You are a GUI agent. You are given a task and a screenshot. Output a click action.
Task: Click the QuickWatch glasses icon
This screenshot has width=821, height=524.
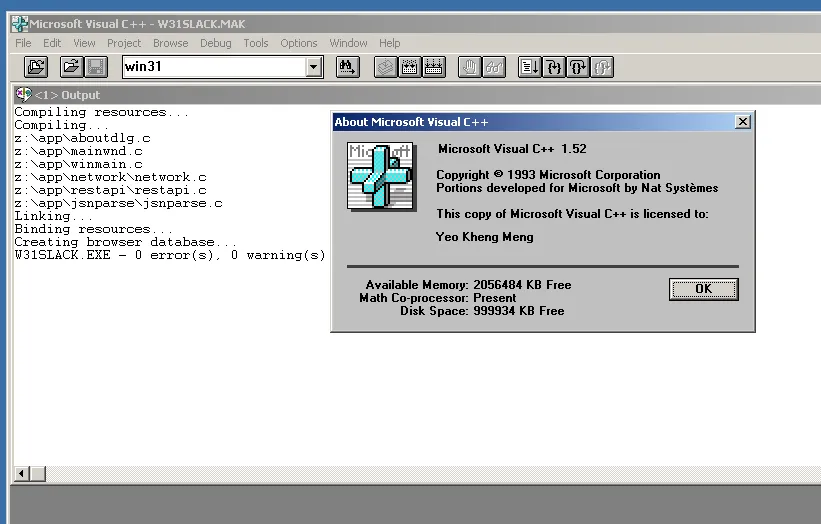coord(494,67)
